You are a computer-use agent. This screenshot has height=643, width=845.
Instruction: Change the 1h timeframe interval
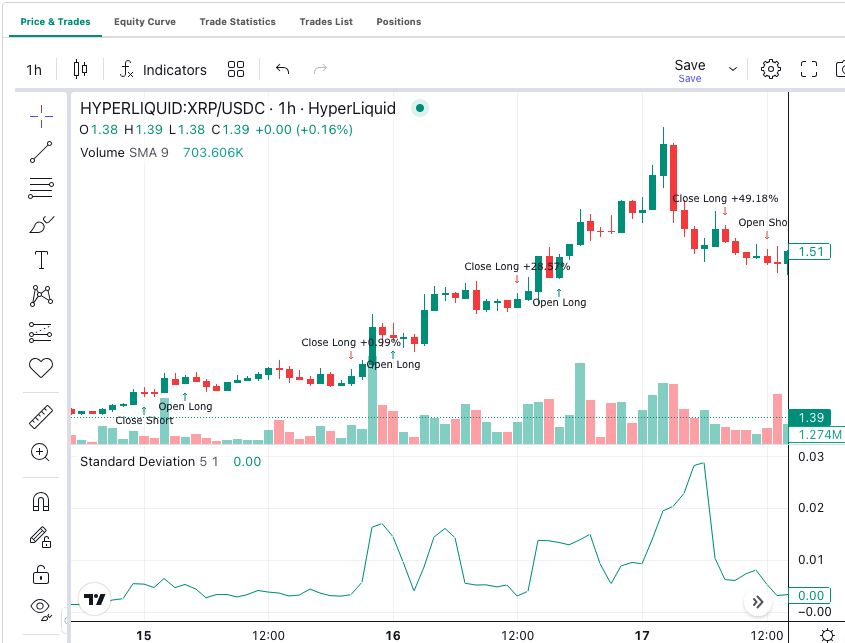tap(34, 70)
